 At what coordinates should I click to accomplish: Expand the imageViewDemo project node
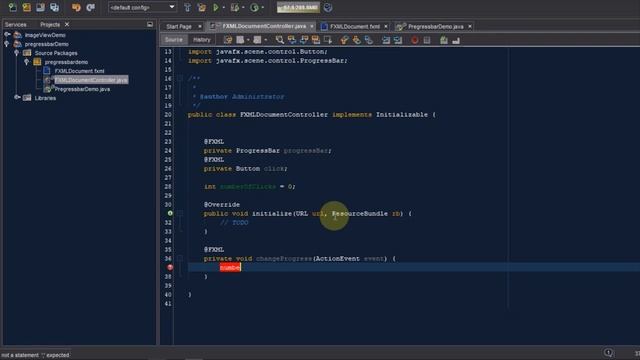click(x=7, y=35)
